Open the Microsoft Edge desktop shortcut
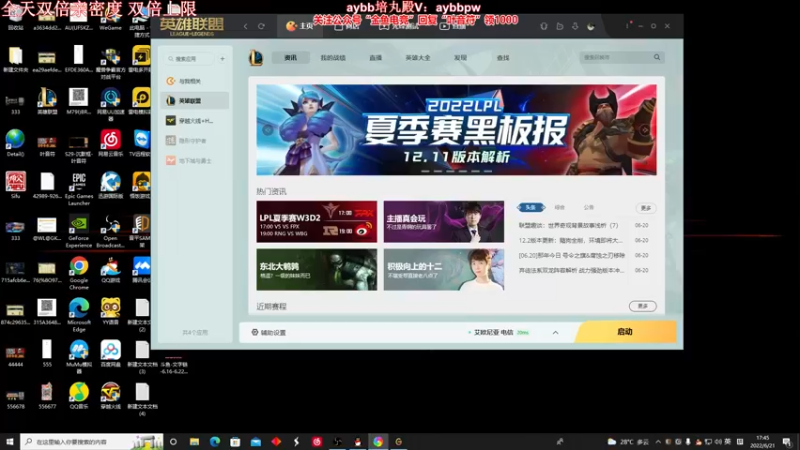 (79, 316)
